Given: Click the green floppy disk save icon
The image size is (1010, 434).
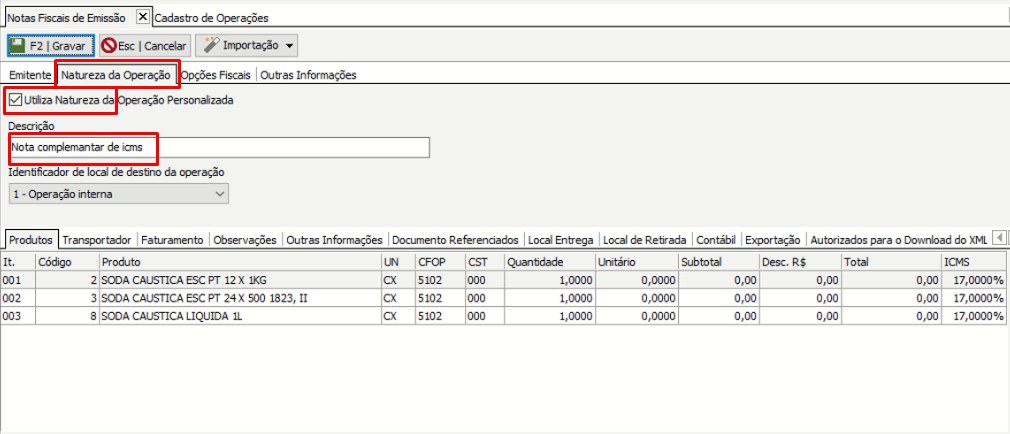Looking at the screenshot, I should pos(18,46).
